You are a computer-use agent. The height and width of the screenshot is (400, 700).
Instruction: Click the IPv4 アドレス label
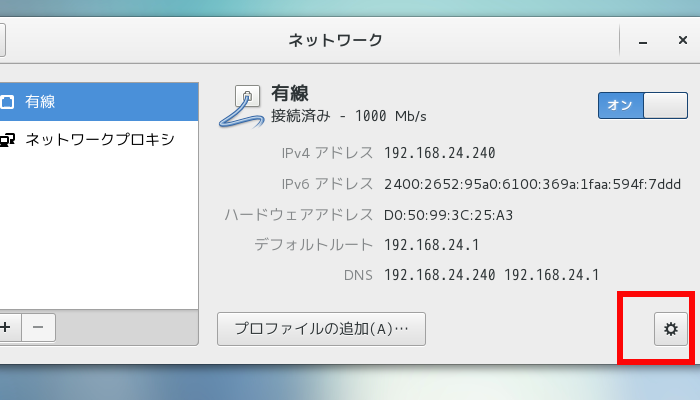pyautogui.click(x=327, y=154)
